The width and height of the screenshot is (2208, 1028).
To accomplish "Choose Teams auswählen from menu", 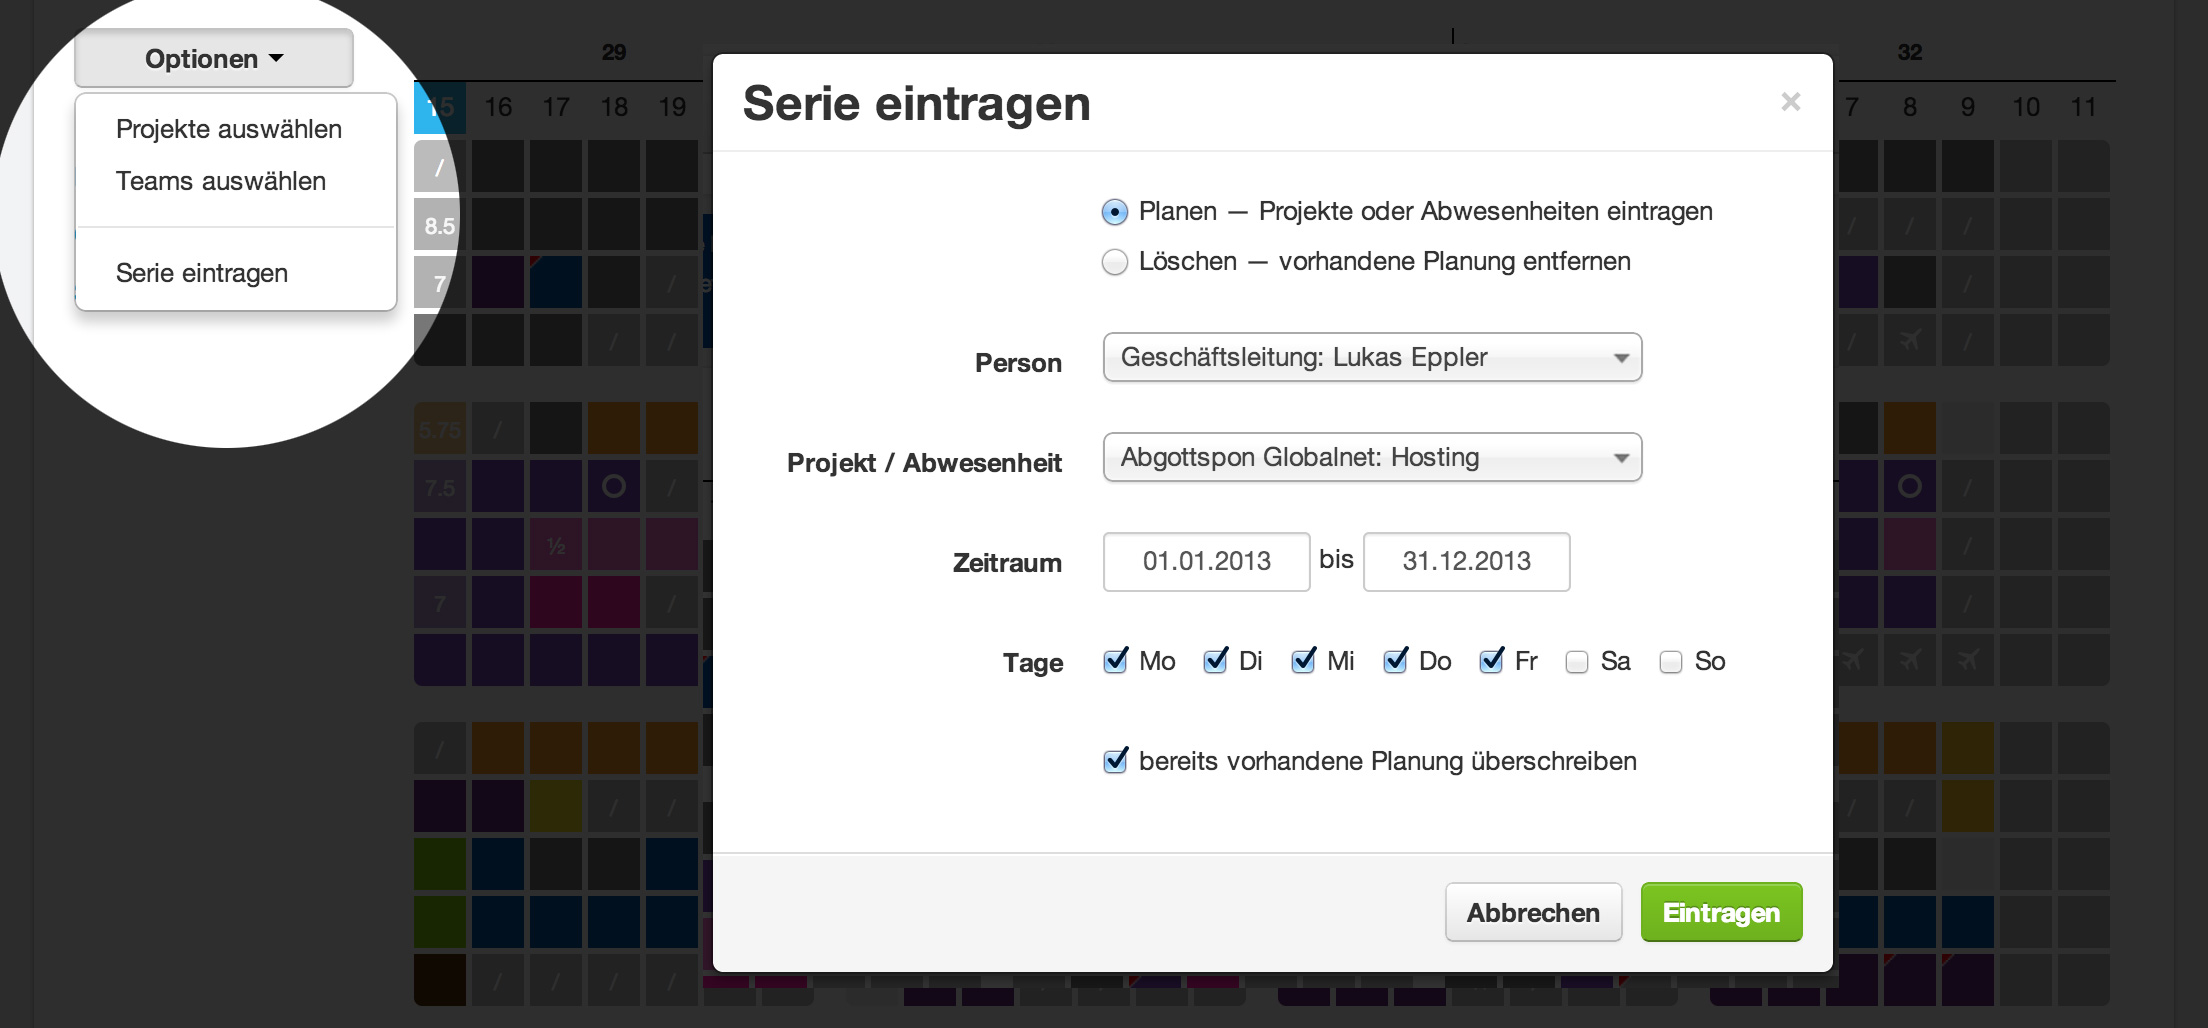I will pyautogui.click(x=221, y=181).
